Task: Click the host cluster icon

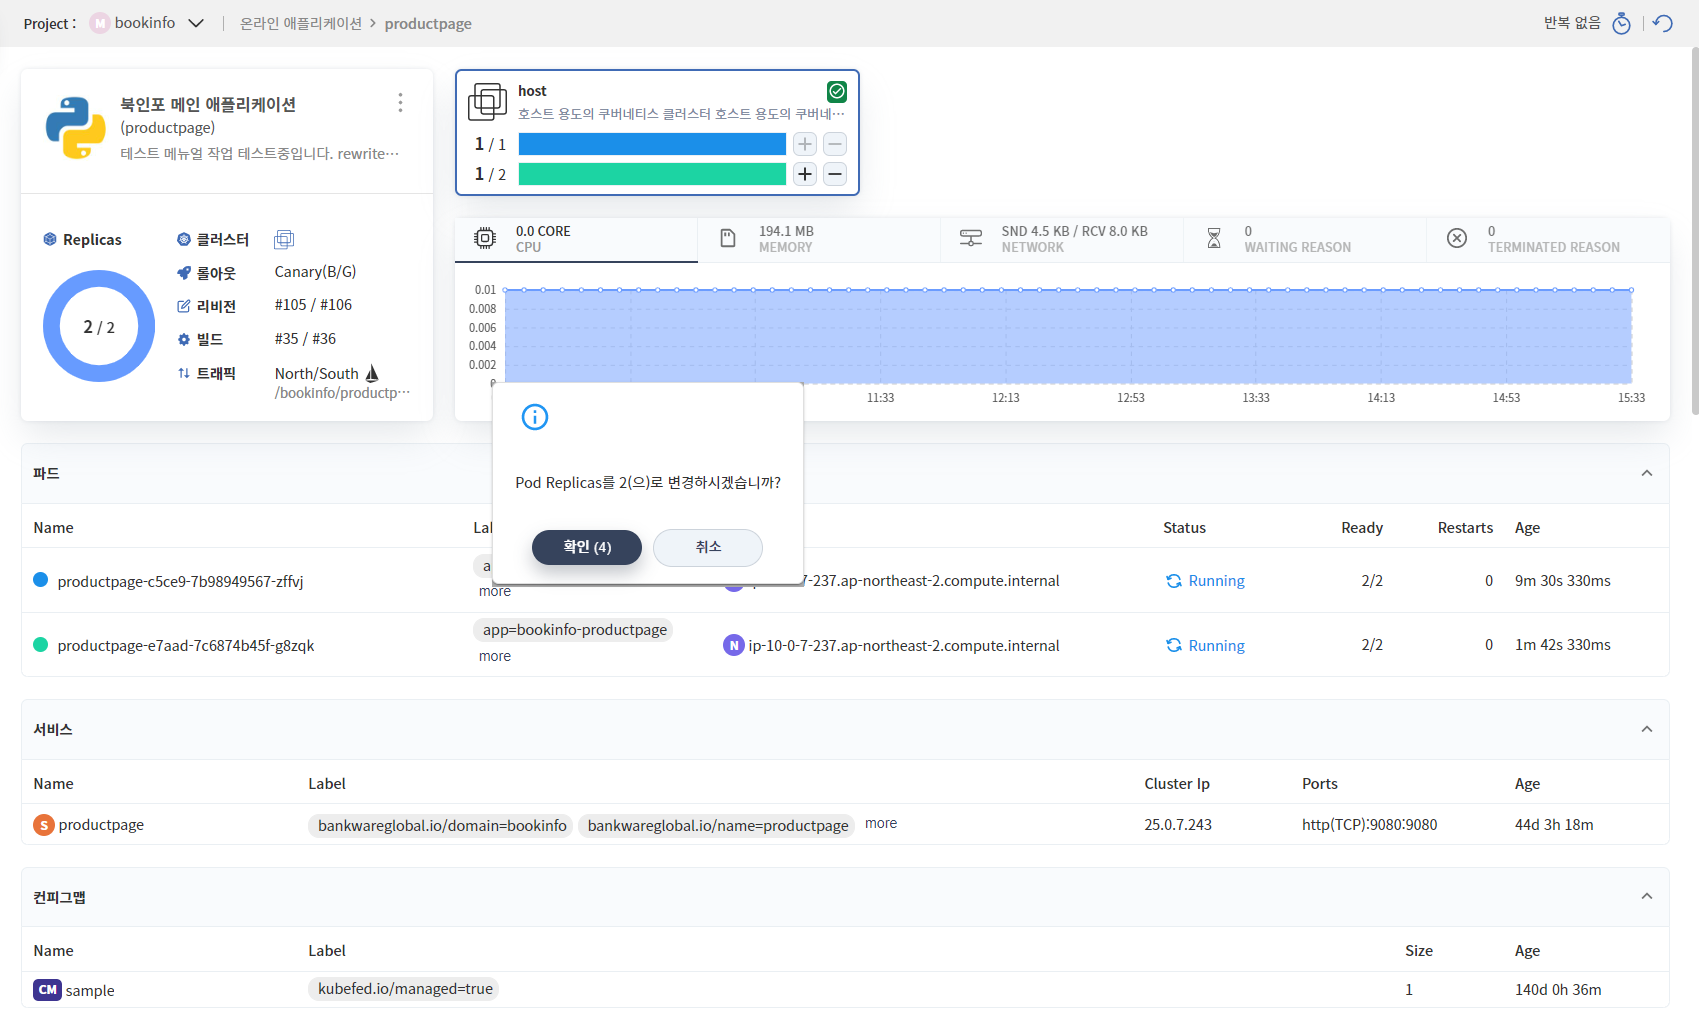Action: point(487,102)
